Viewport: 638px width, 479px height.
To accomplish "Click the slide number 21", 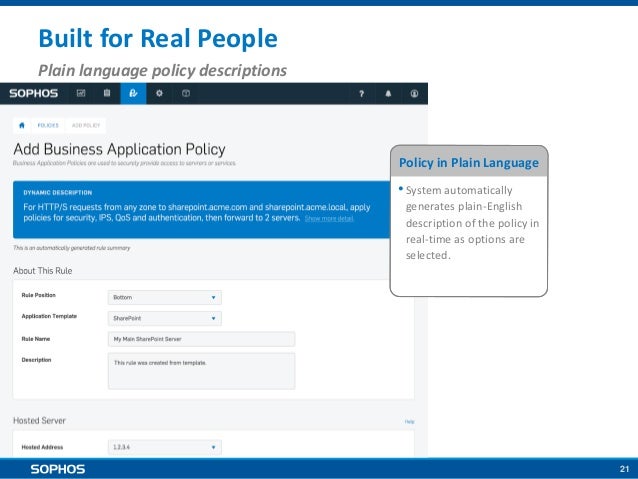I will point(624,469).
